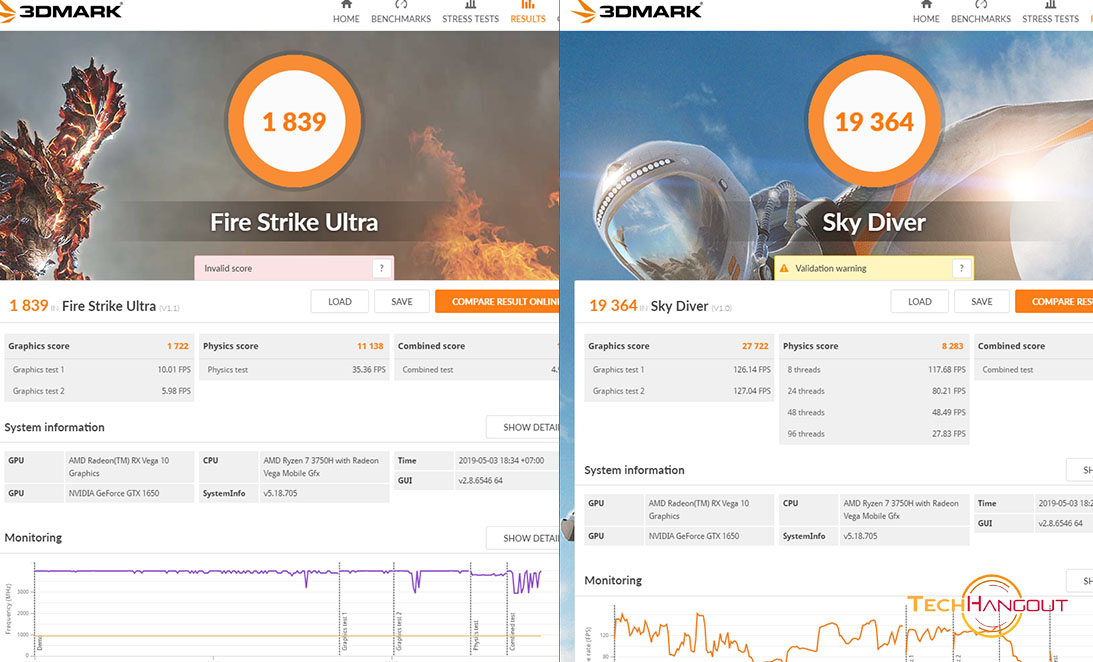
Task: Click the Validation warning banner
Action: [874, 268]
